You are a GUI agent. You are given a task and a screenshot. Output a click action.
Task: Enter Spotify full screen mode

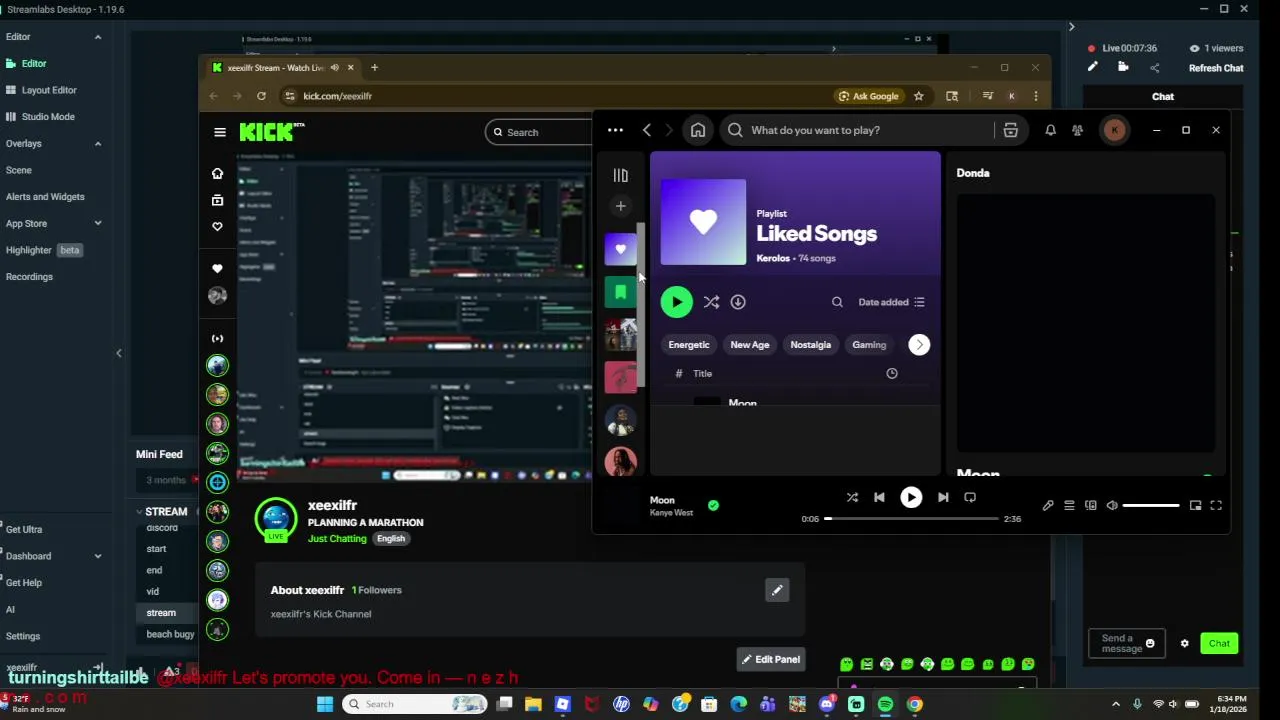[x=1216, y=506]
